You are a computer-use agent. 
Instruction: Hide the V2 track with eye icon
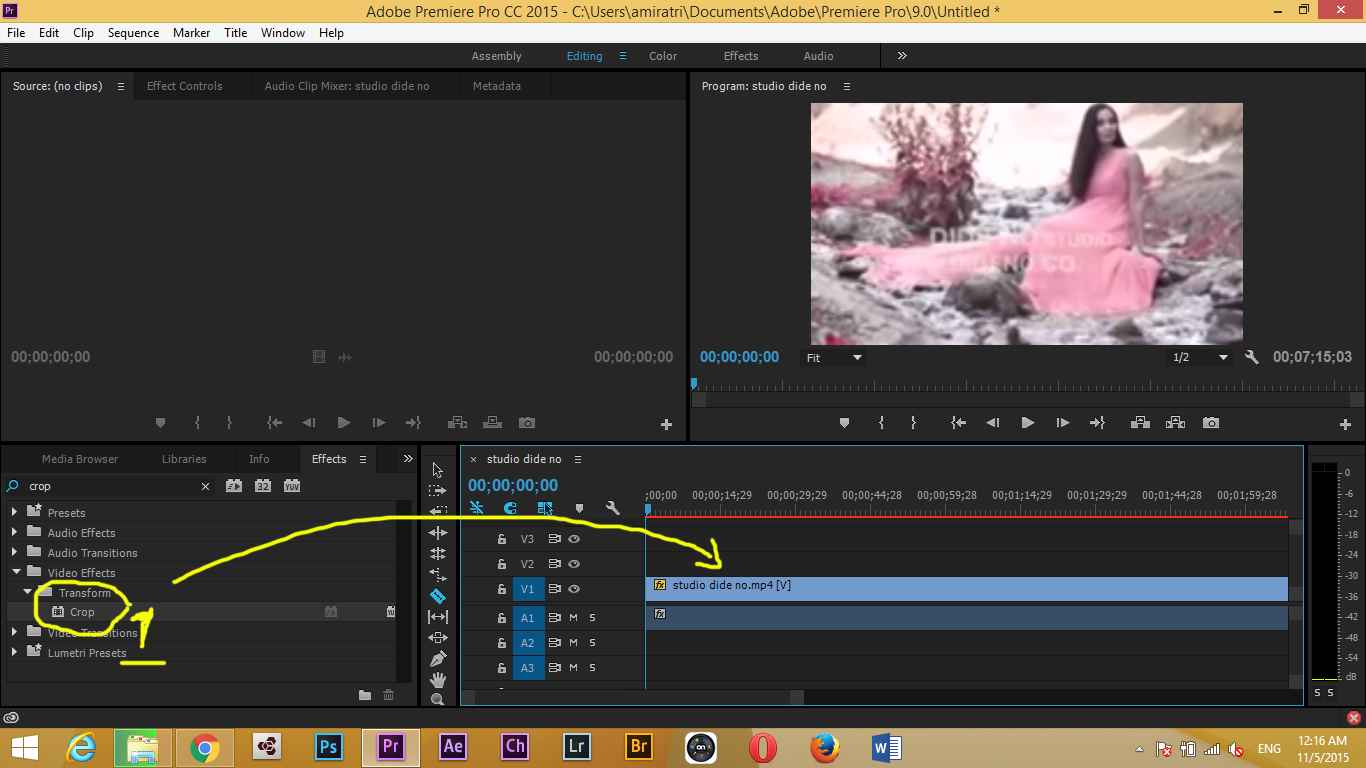574,564
